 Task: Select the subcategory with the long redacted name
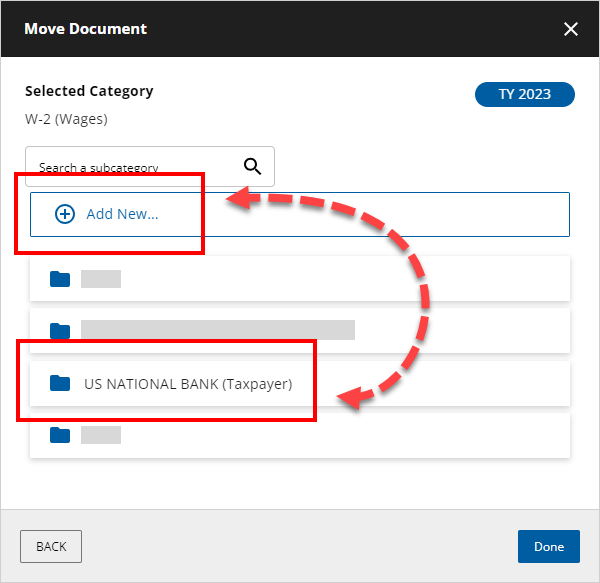[x=299, y=330]
